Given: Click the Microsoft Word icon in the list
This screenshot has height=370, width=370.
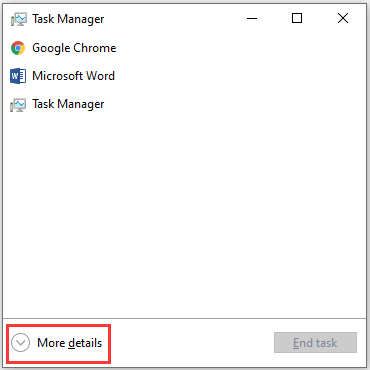Looking at the screenshot, I should [x=18, y=76].
